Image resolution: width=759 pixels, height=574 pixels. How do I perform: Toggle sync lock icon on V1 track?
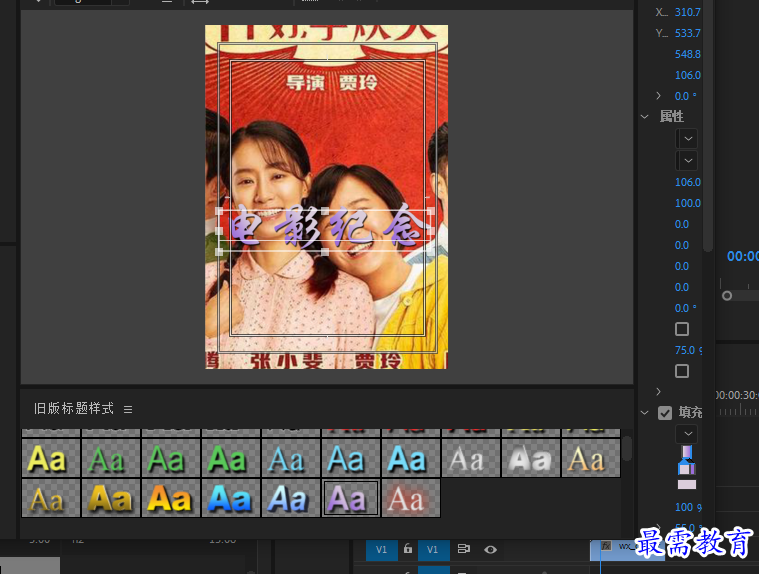pyautogui.click(x=463, y=549)
